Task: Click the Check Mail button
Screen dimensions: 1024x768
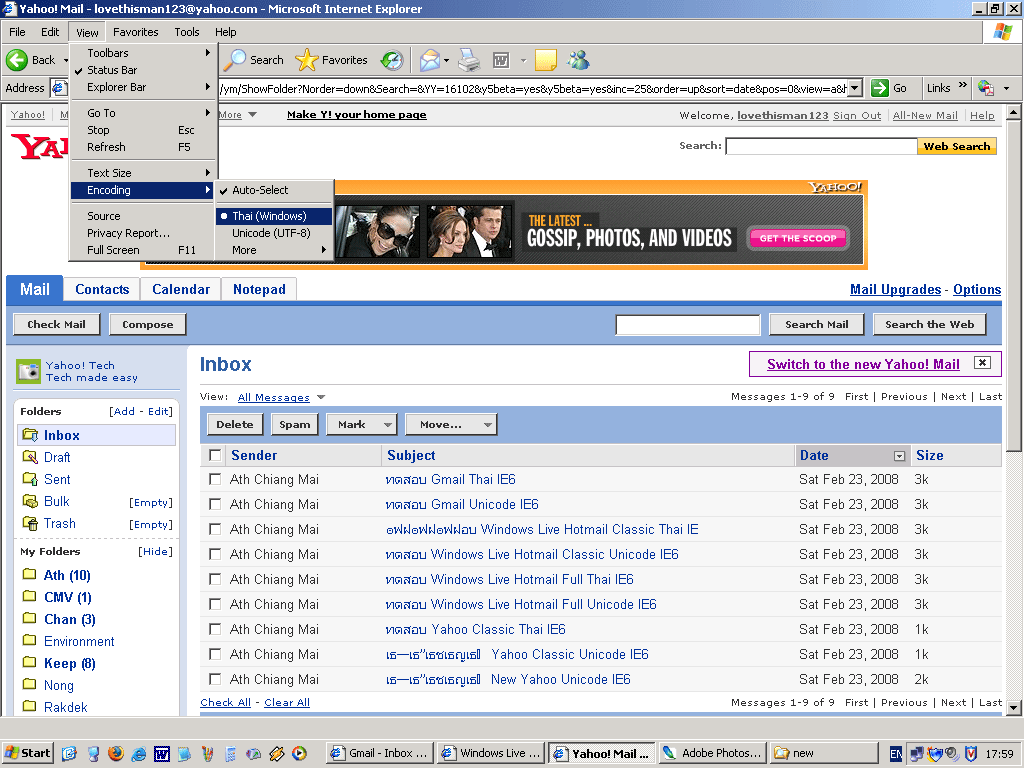Action: click(x=56, y=325)
